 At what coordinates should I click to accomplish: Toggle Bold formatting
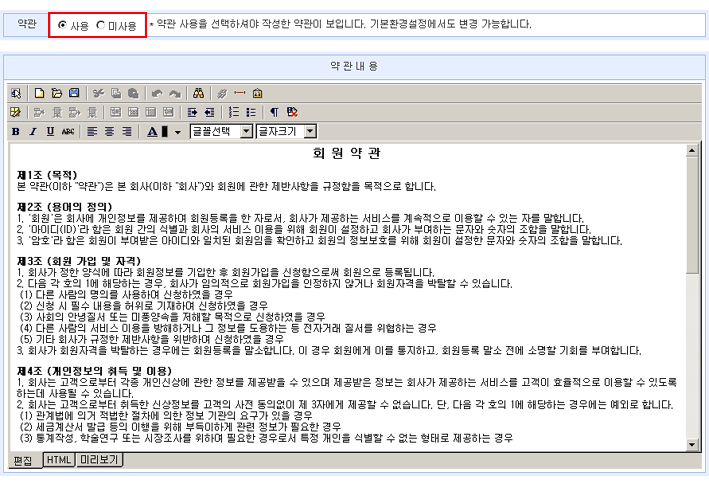click(x=16, y=131)
